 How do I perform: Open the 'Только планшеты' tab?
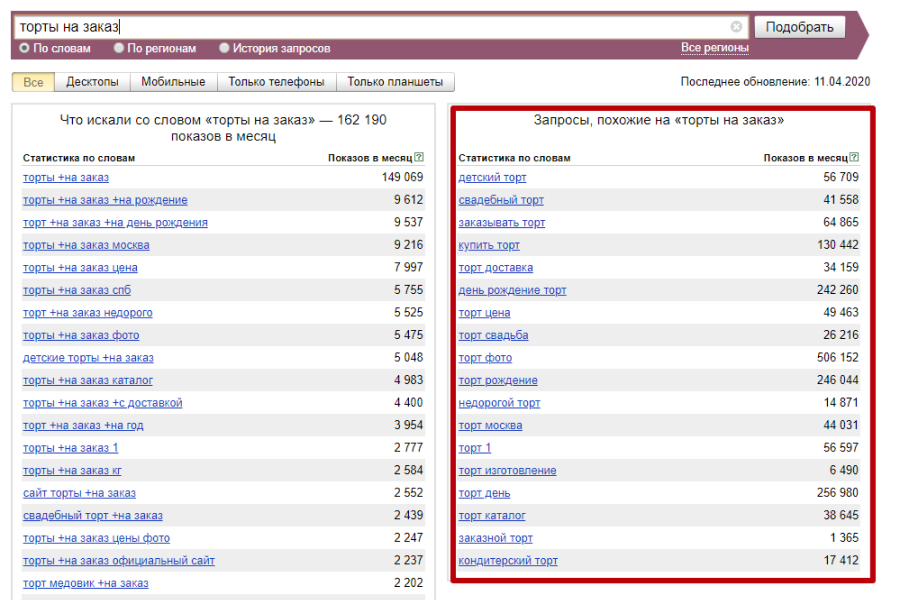(x=395, y=82)
